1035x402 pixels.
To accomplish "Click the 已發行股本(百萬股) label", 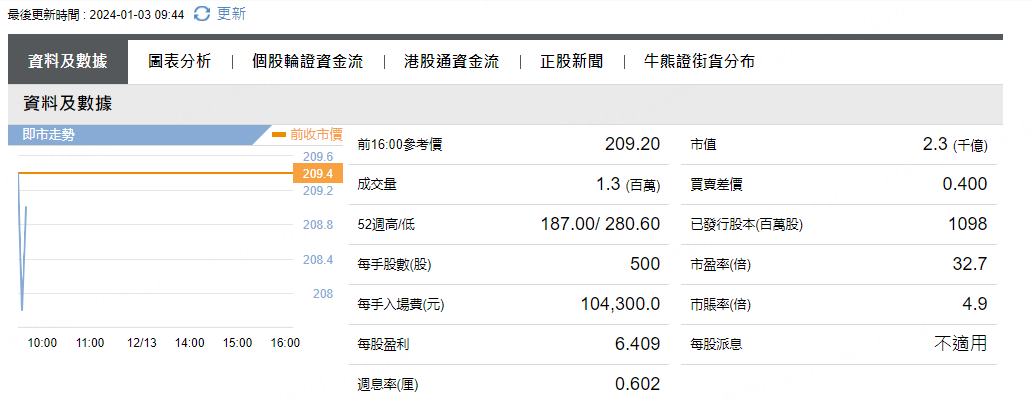I will (x=746, y=225).
